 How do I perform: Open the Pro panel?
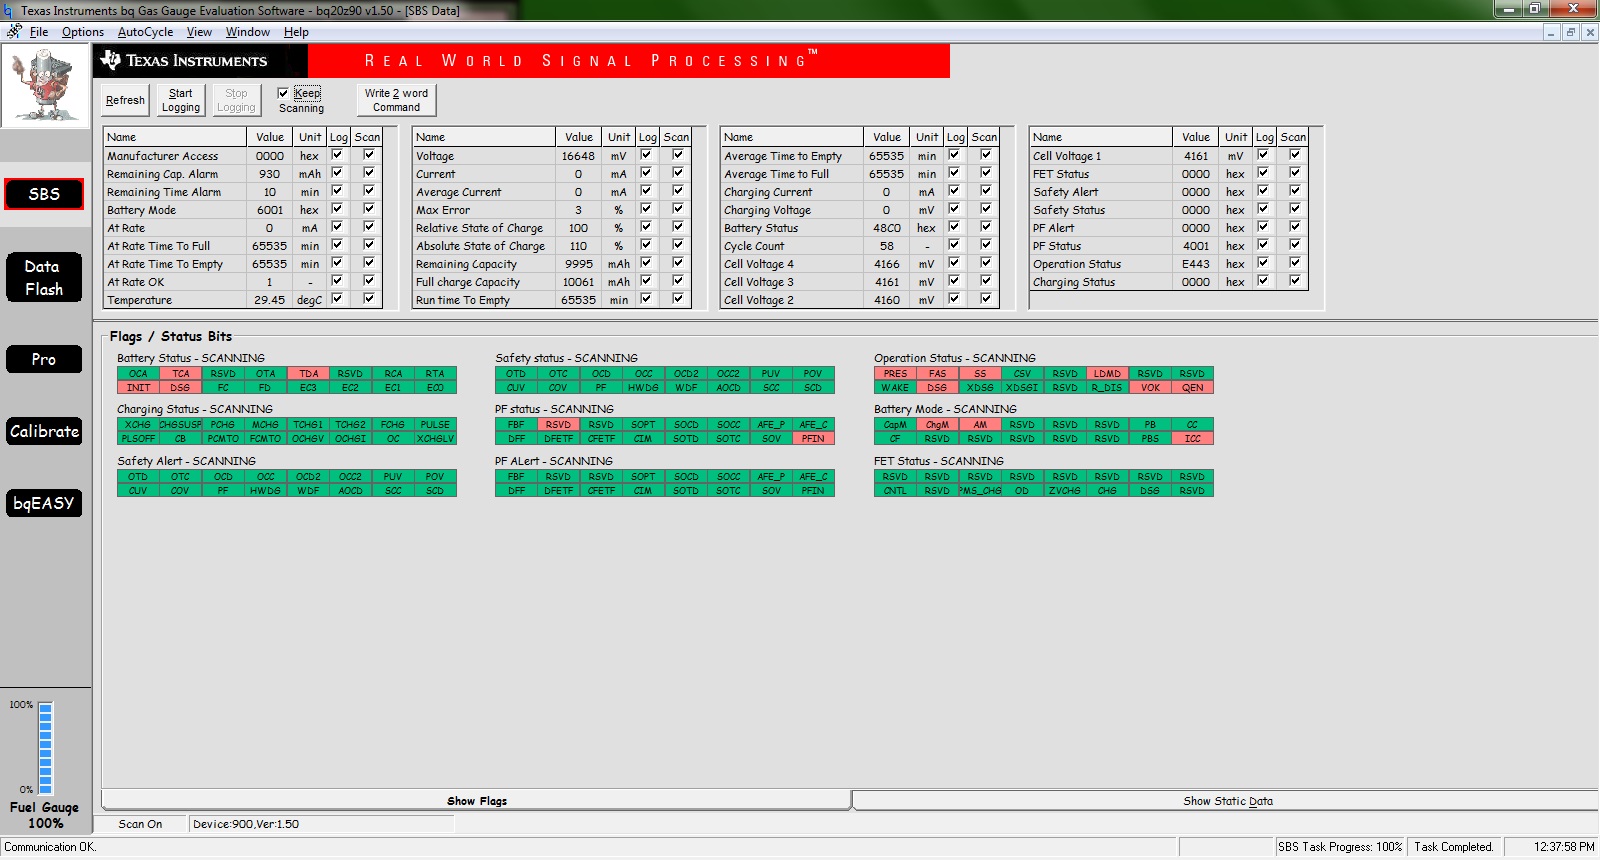click(44, 359)
